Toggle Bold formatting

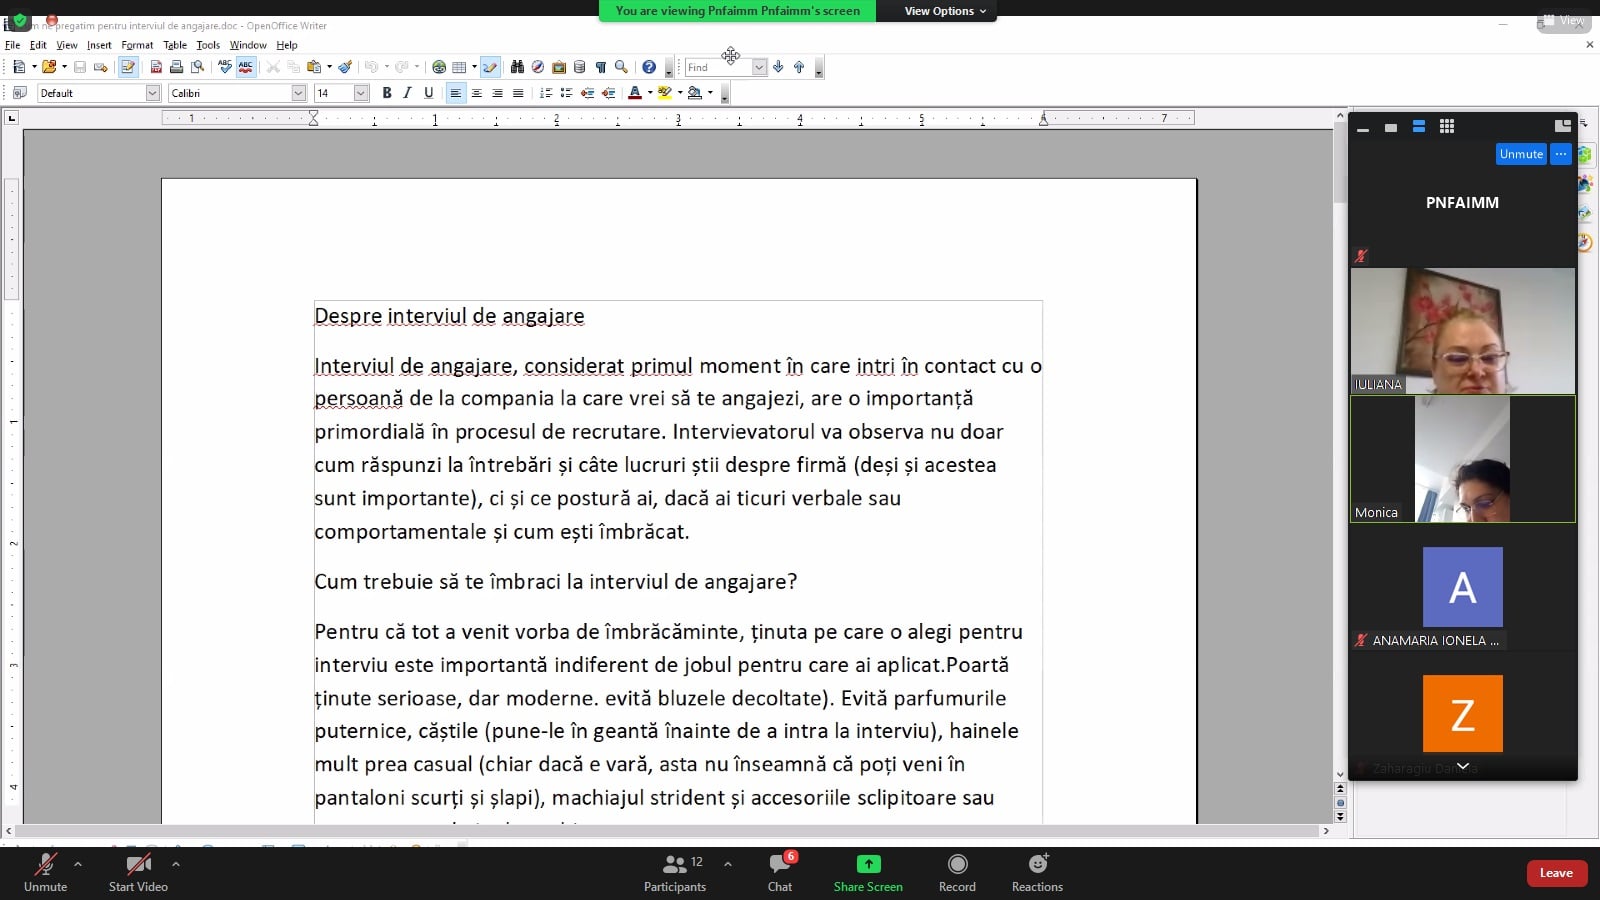(387, 93)
